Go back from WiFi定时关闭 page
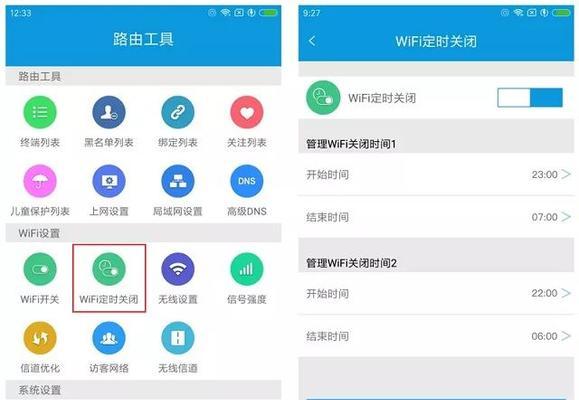The image size is (579, 400). coord(312,41)
